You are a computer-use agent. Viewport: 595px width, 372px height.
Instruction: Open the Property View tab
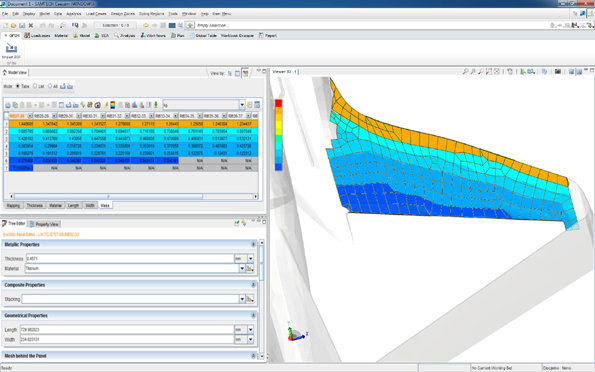[44, 224]
